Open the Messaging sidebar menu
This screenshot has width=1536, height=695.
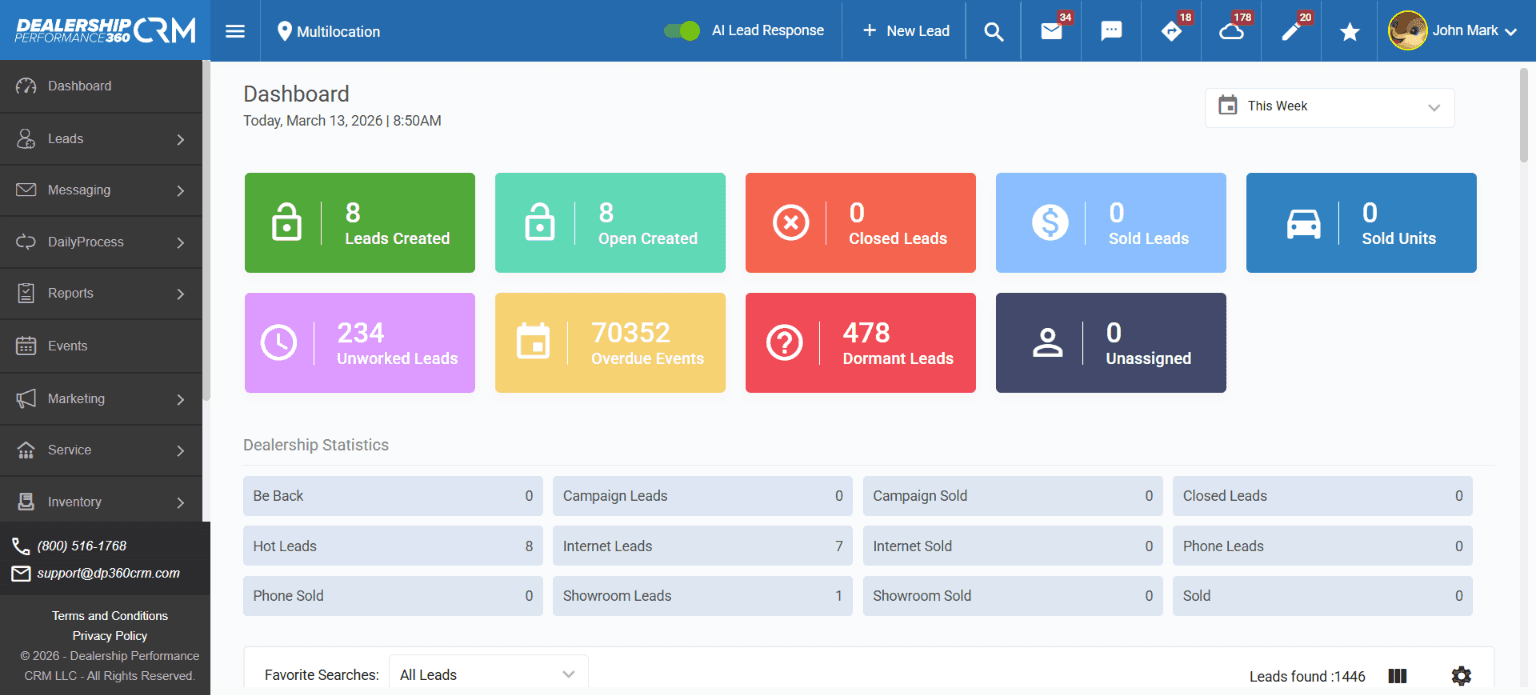coord(101,190)
